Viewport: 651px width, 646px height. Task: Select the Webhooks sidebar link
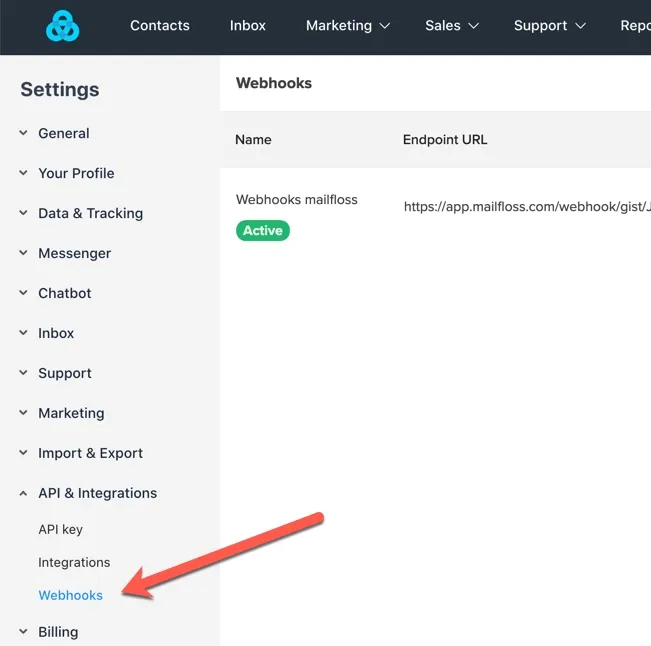point(71,595)
